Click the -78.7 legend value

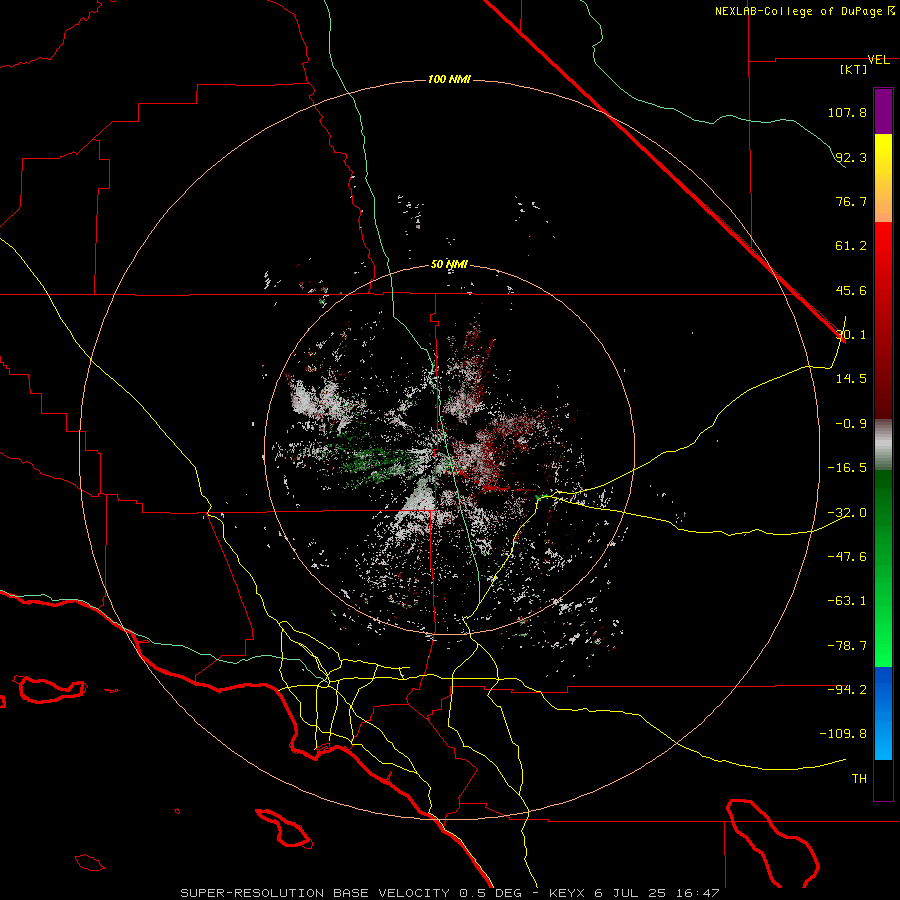click(x=847, y=646)
